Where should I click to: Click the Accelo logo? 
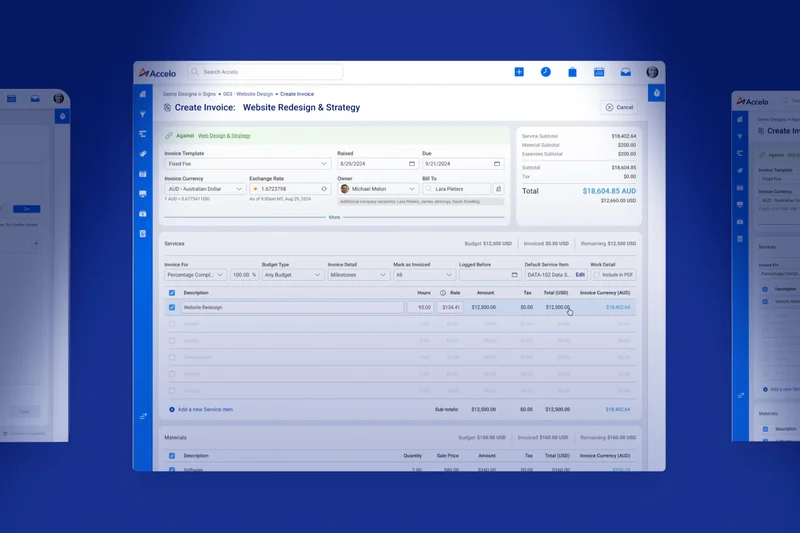click(x=158, y=72)
